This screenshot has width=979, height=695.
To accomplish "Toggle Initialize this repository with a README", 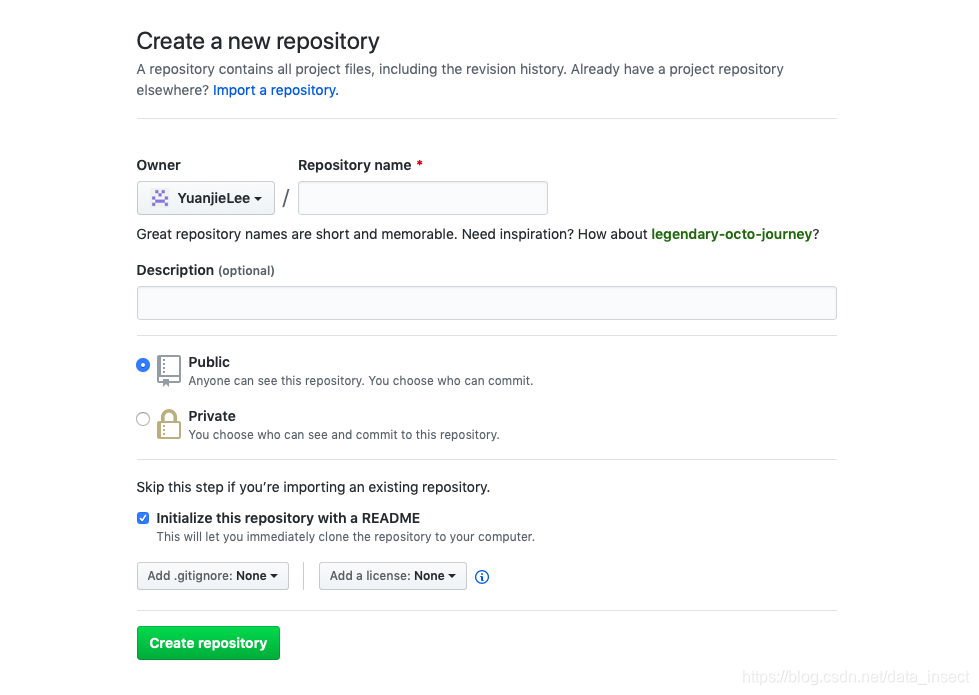I will [143, 518].
